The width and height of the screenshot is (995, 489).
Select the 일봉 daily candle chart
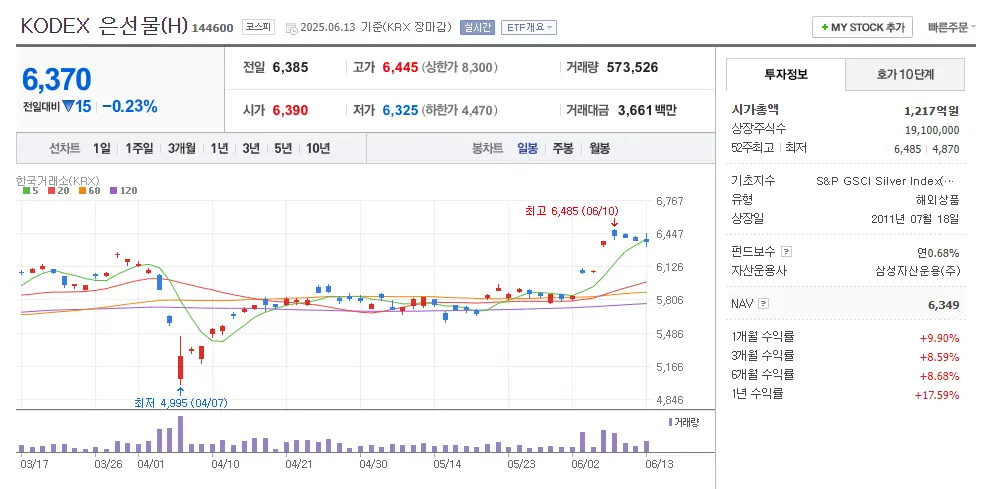tap(527, 148)
